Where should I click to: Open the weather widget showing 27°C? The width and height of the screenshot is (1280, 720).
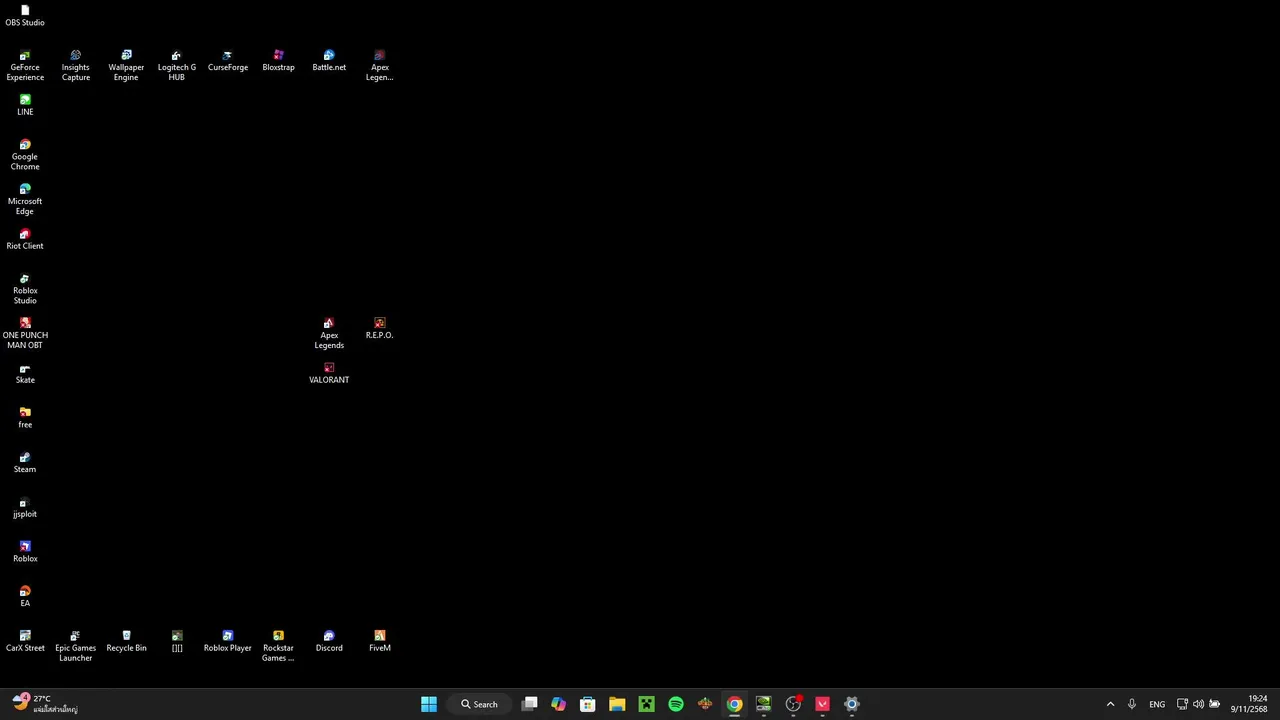(x=44, y=704)
